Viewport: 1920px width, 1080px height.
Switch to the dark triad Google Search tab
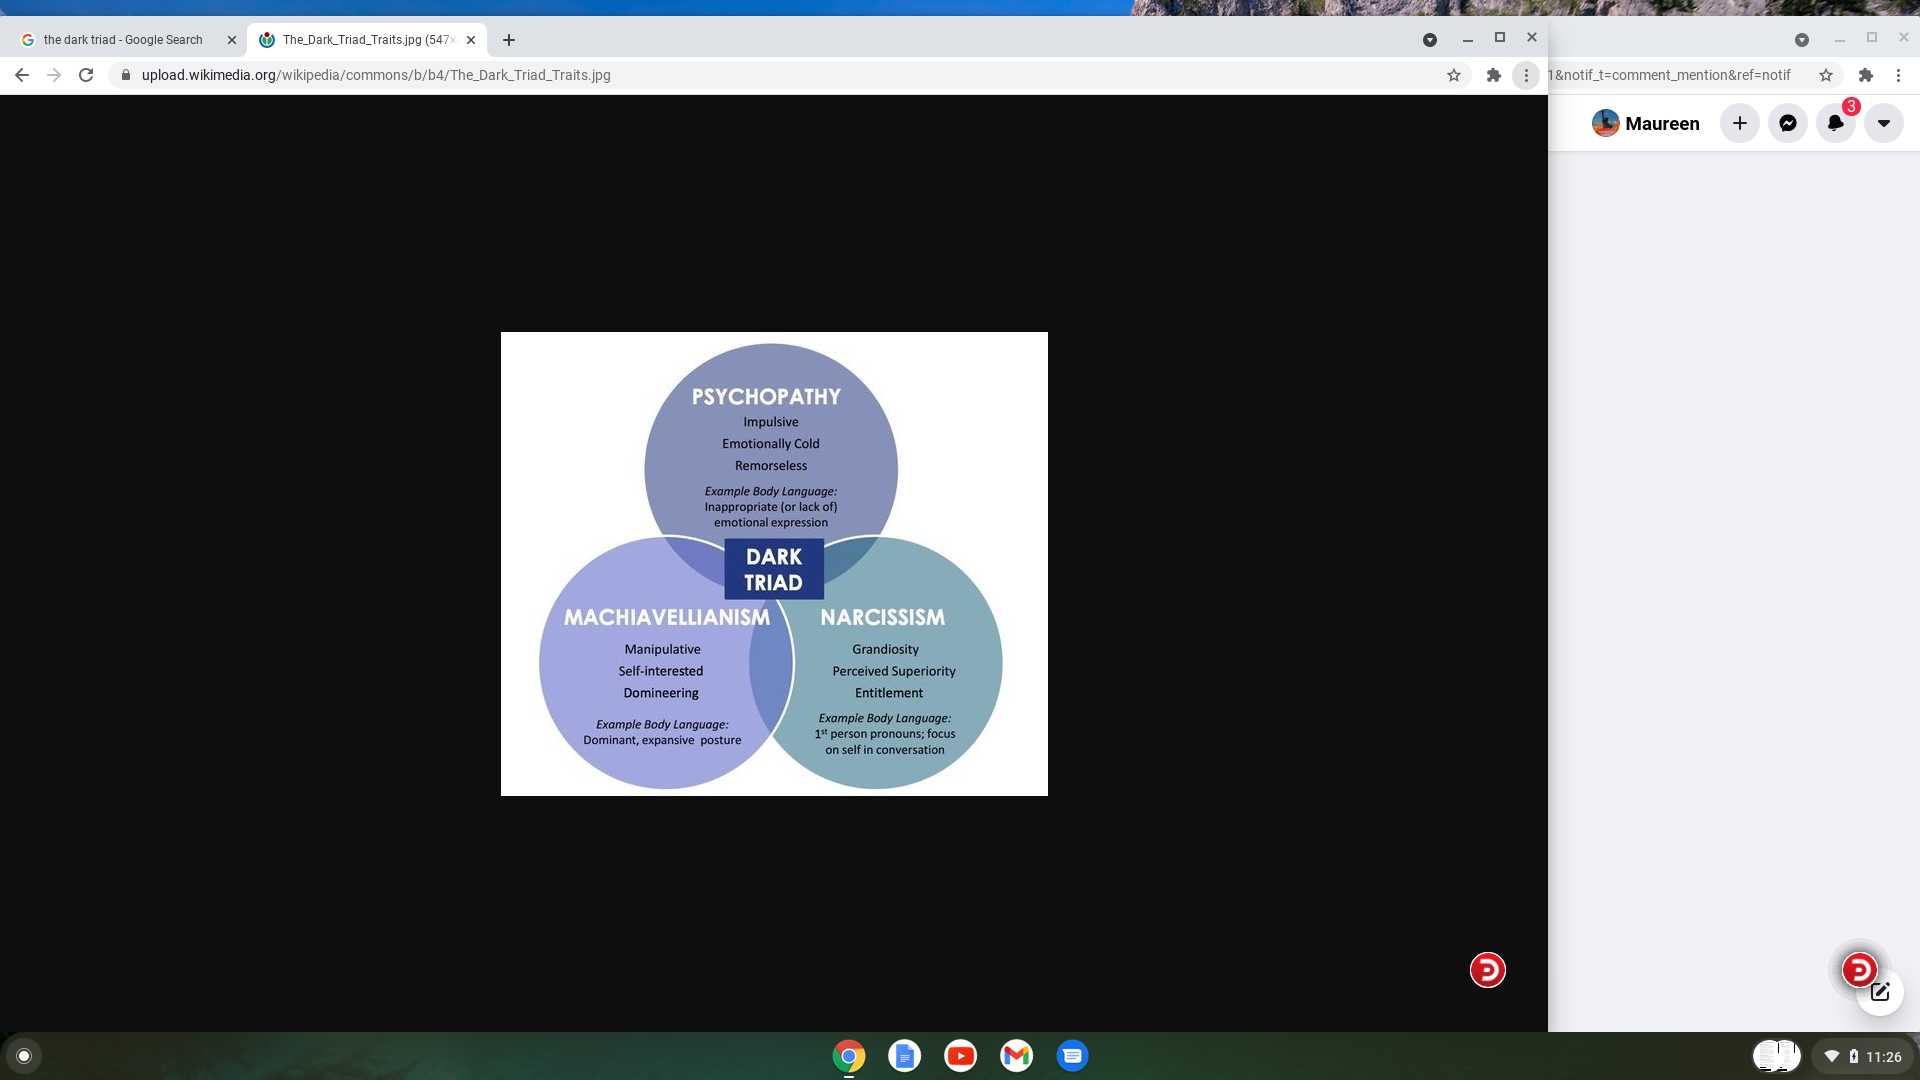122,40
